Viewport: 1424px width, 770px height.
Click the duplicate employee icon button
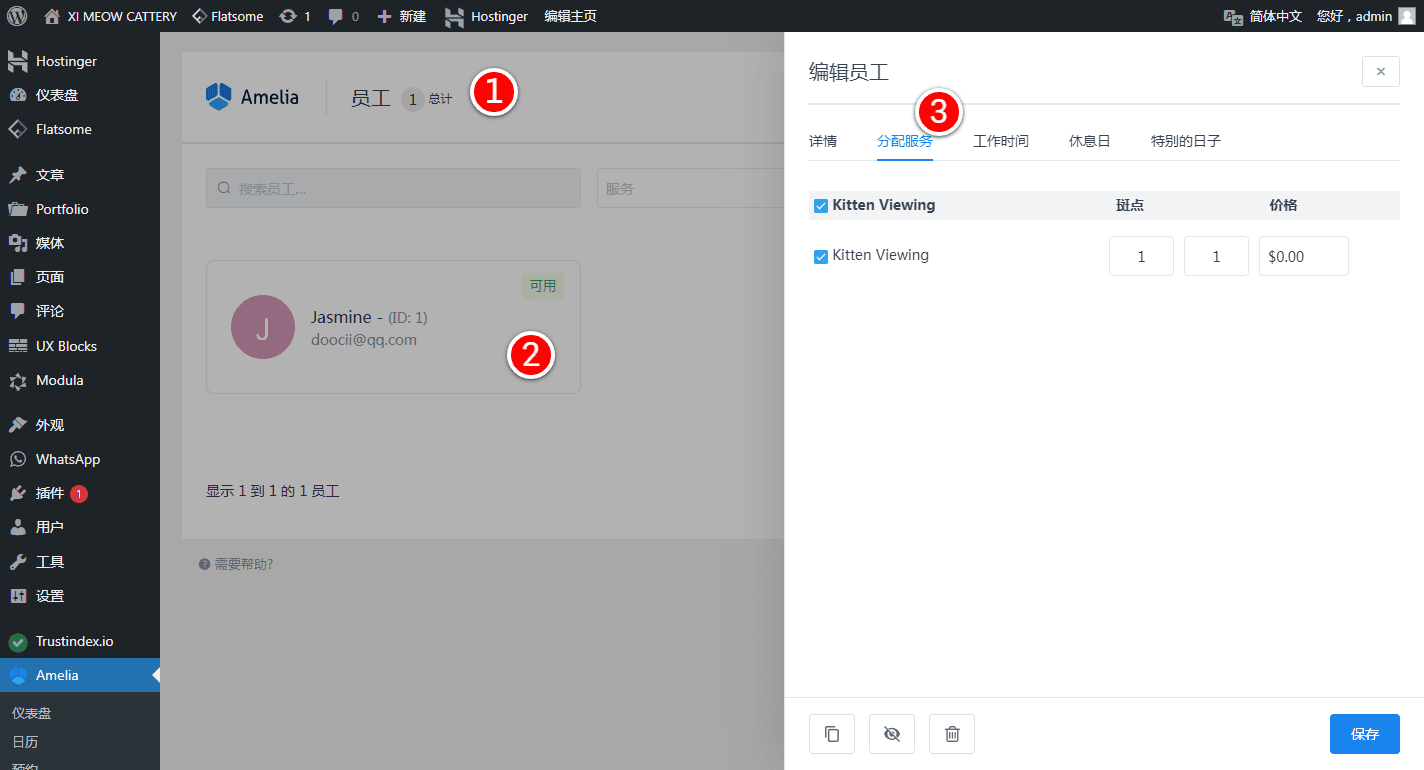click(x=831, y=734)
